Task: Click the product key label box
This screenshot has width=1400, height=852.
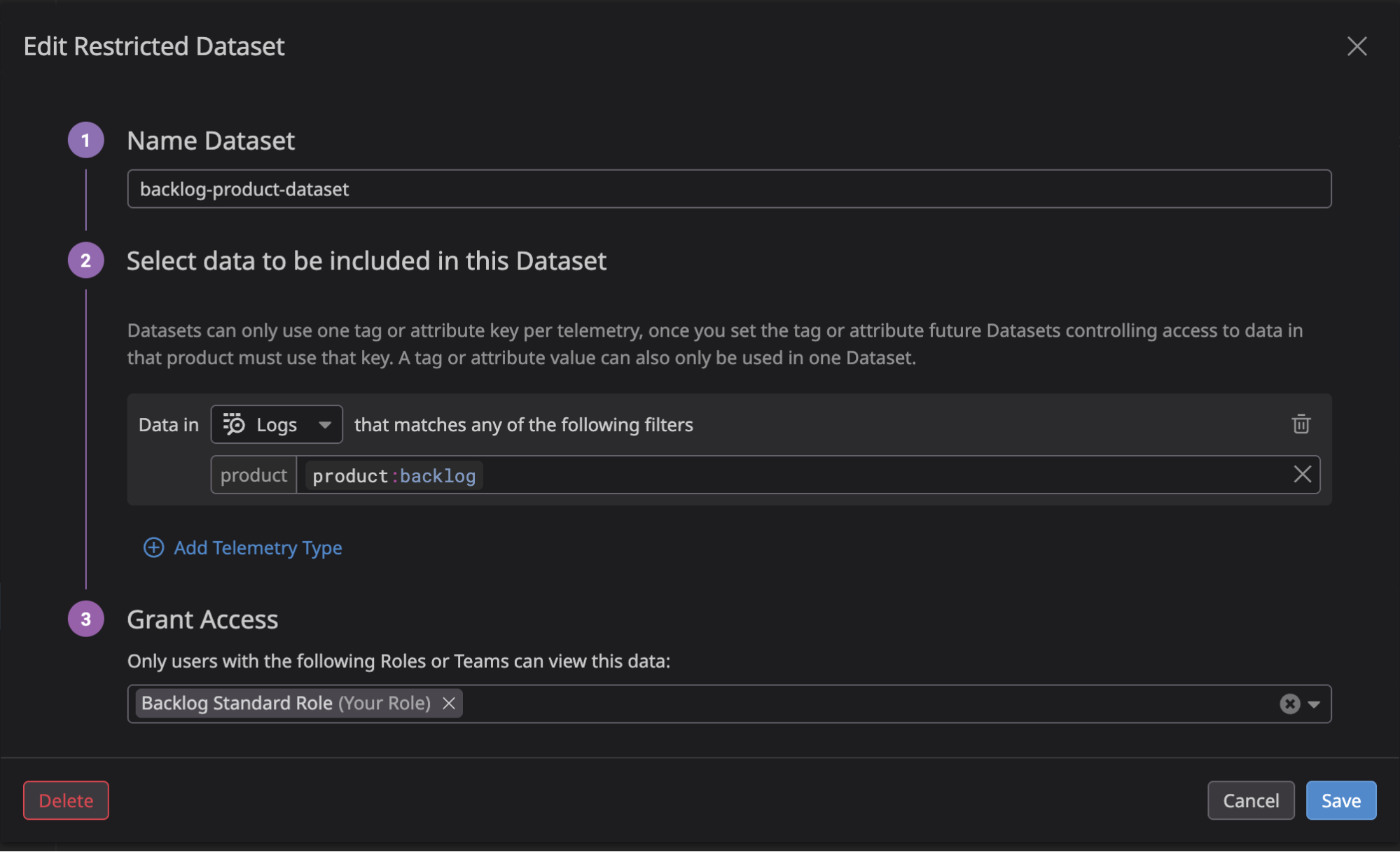Action: point(254,475)
